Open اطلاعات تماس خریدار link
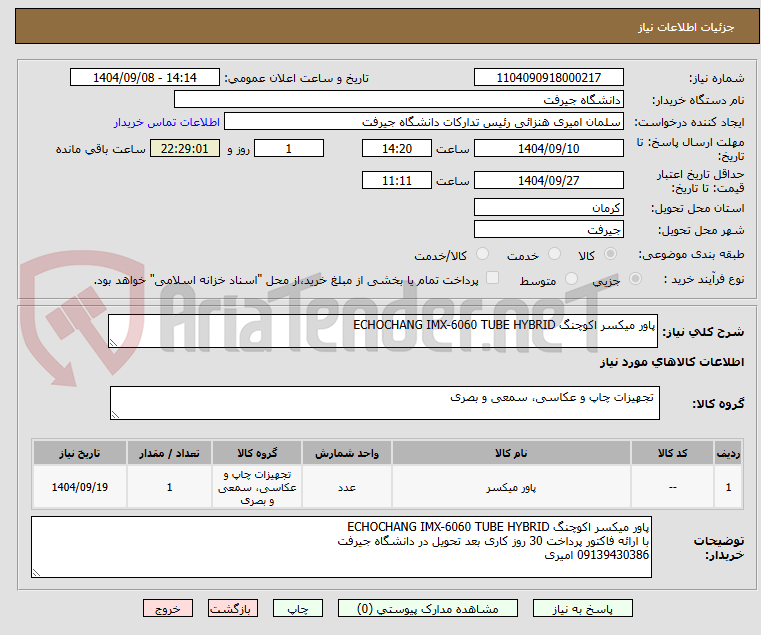This screenshot has width=761, height=635. pos(167,122)
